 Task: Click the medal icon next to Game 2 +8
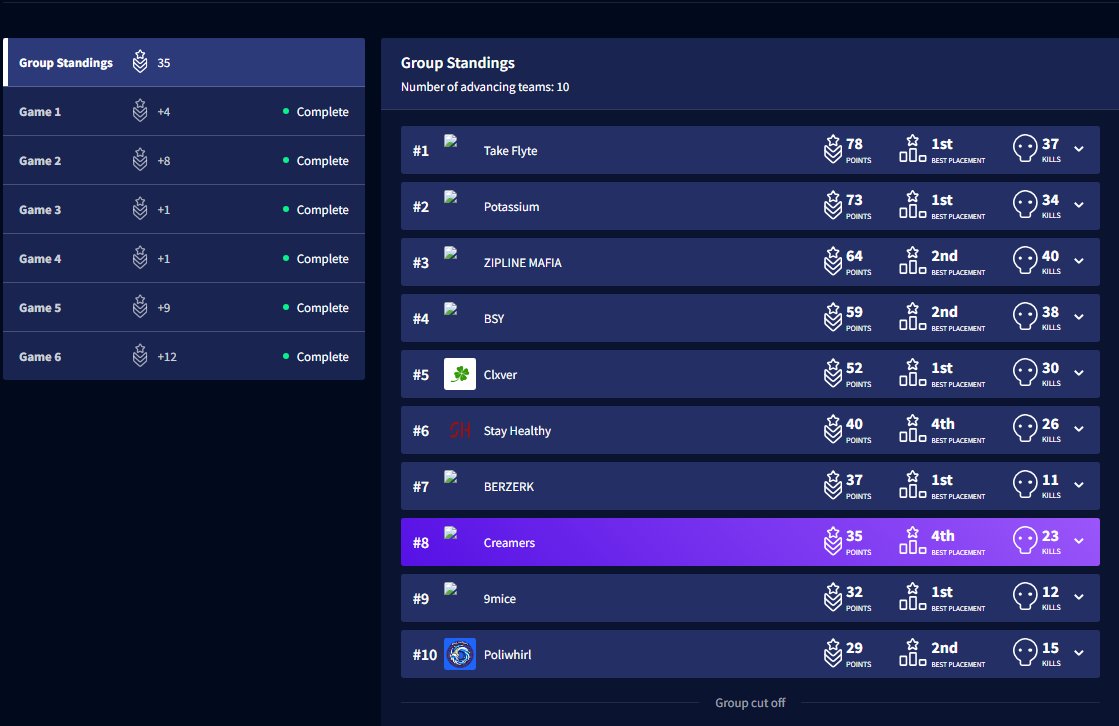140,160
